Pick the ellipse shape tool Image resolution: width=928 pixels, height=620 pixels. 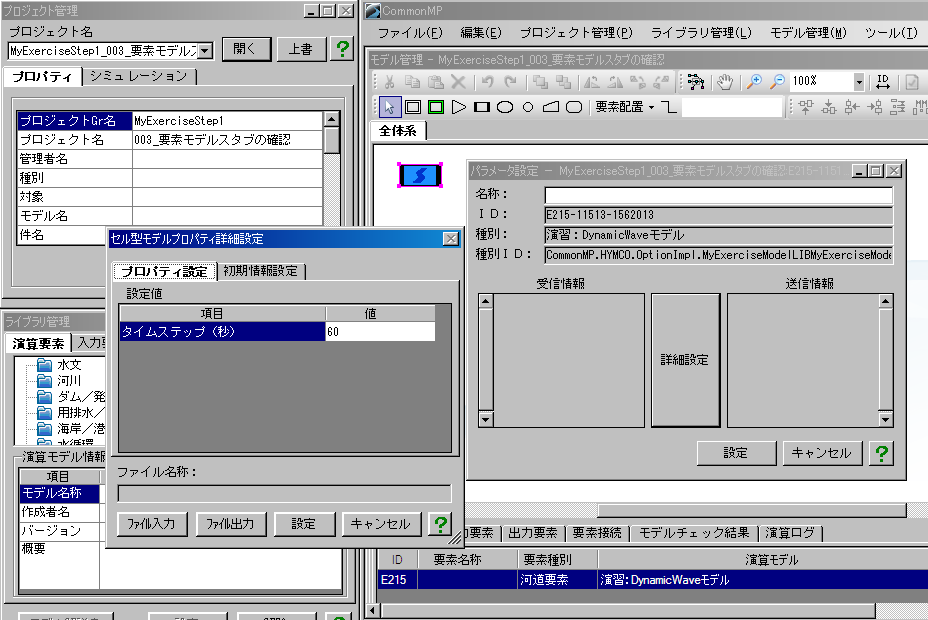tap(505, 107)
